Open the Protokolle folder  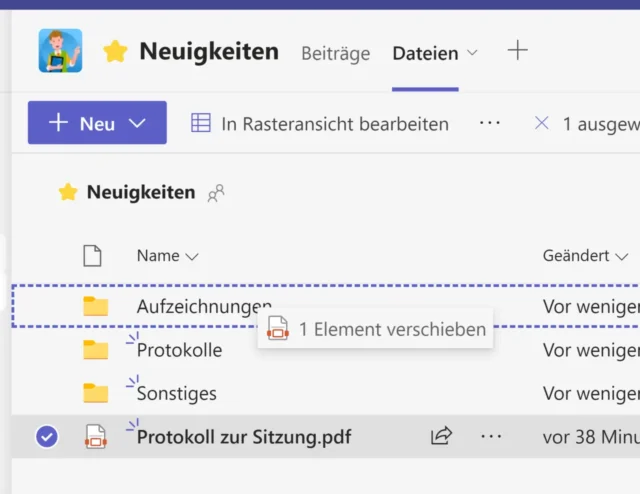[179, 350]
